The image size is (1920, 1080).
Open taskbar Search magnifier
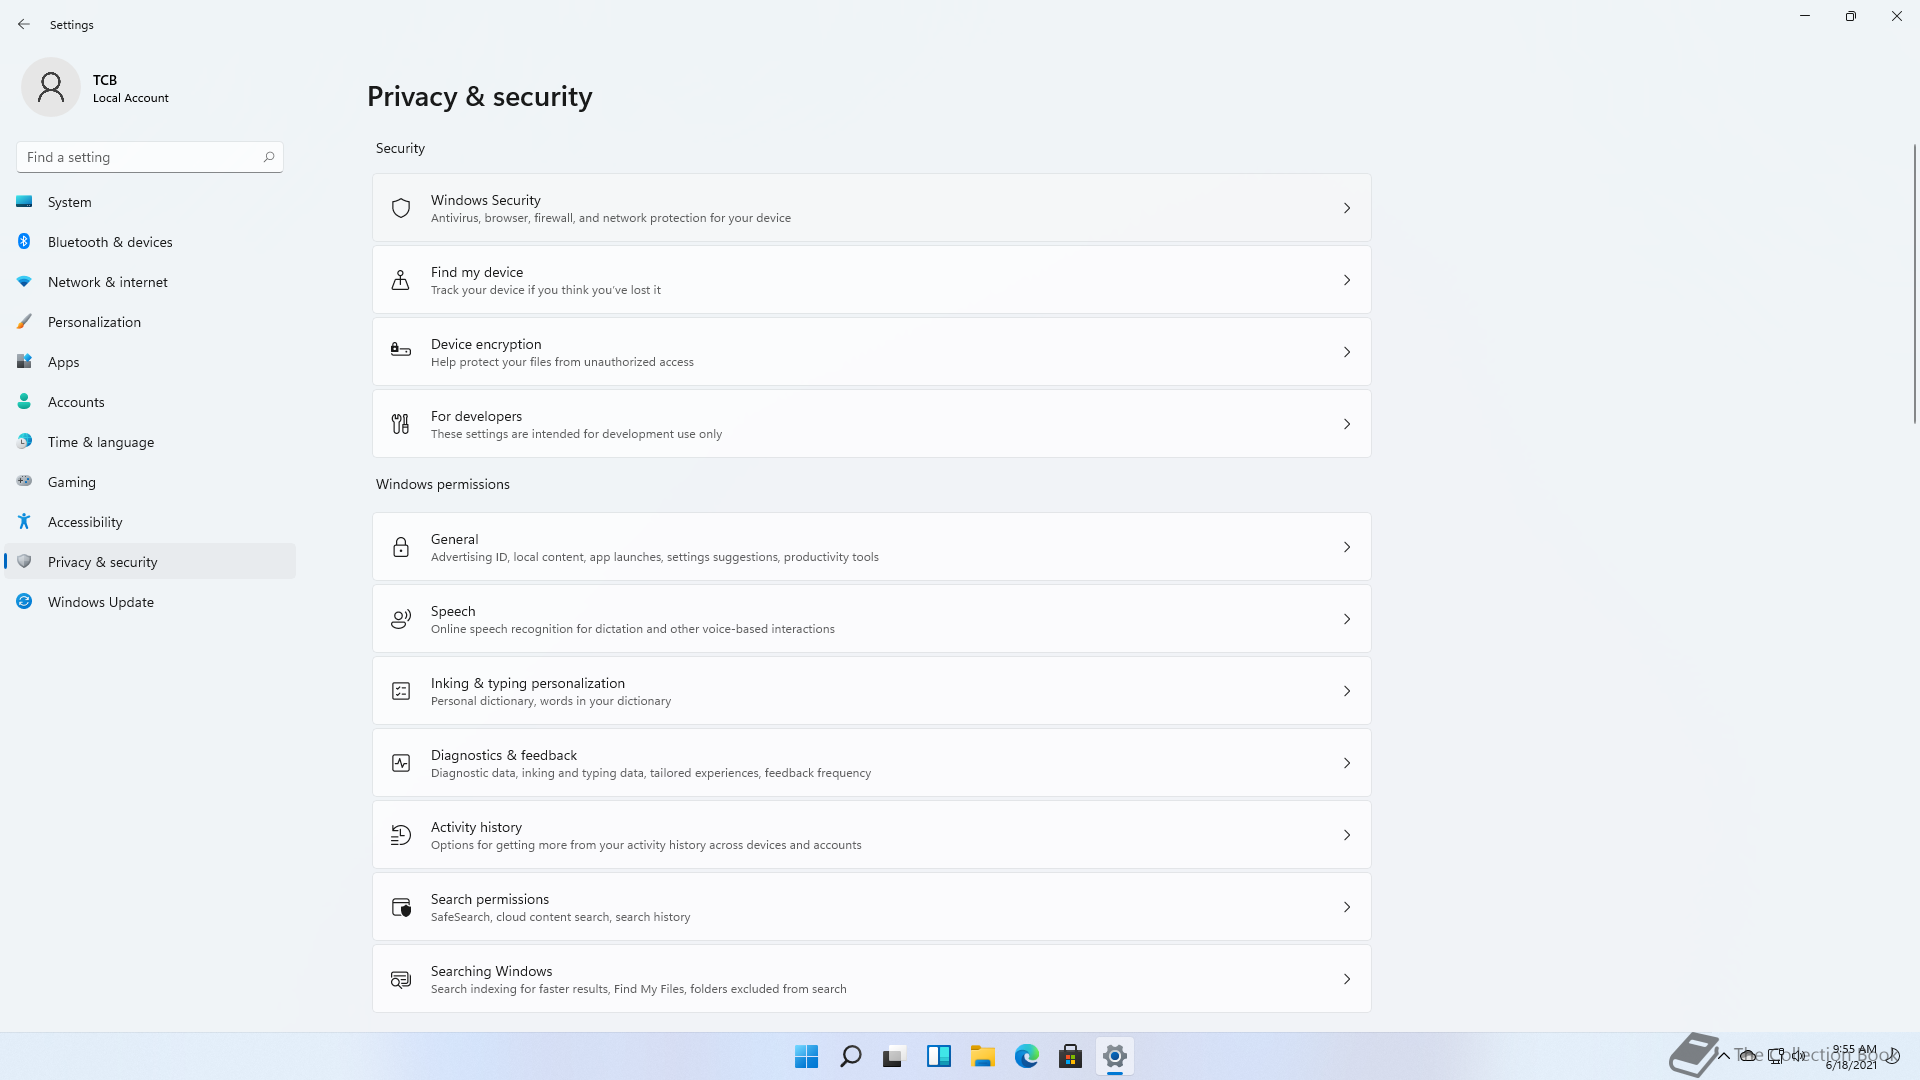(x=851, y=1056)
